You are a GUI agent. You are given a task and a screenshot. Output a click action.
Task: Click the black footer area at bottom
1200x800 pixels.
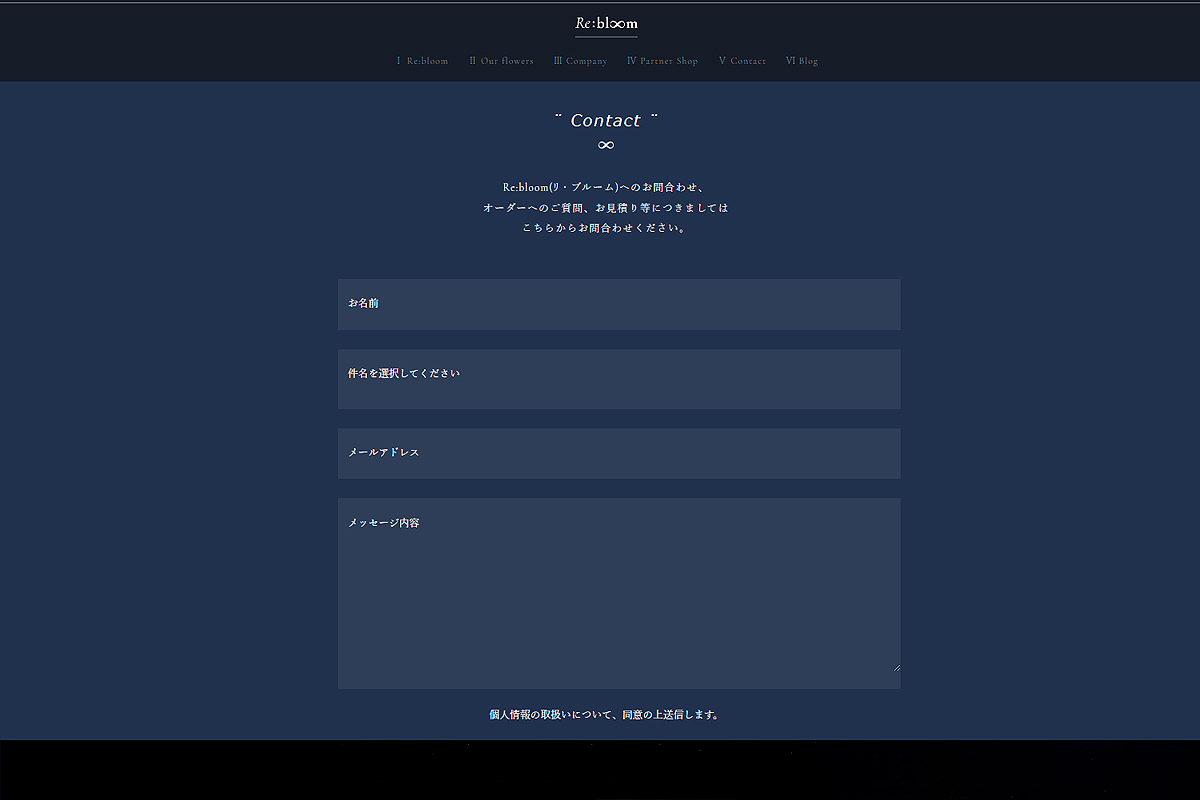tap(600, 770)
